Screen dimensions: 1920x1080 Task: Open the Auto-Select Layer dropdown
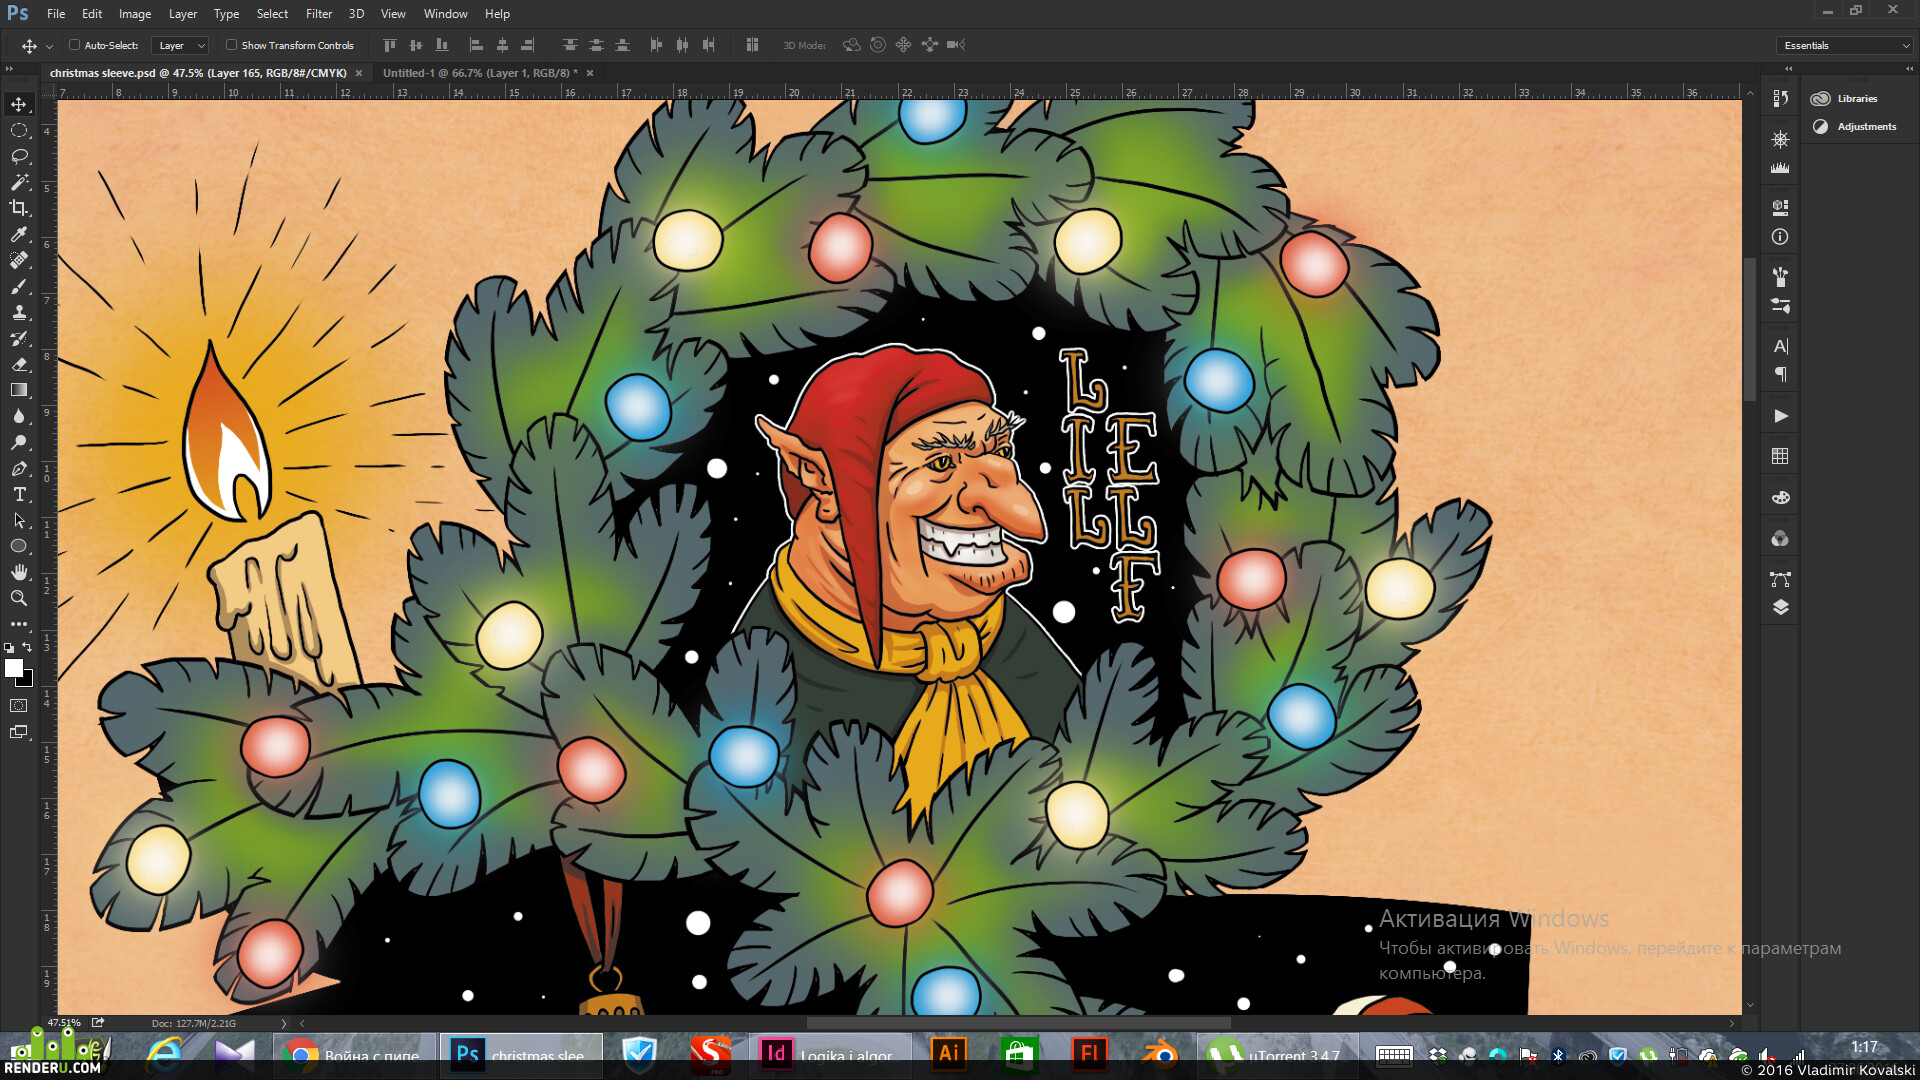tap(180, 45)
